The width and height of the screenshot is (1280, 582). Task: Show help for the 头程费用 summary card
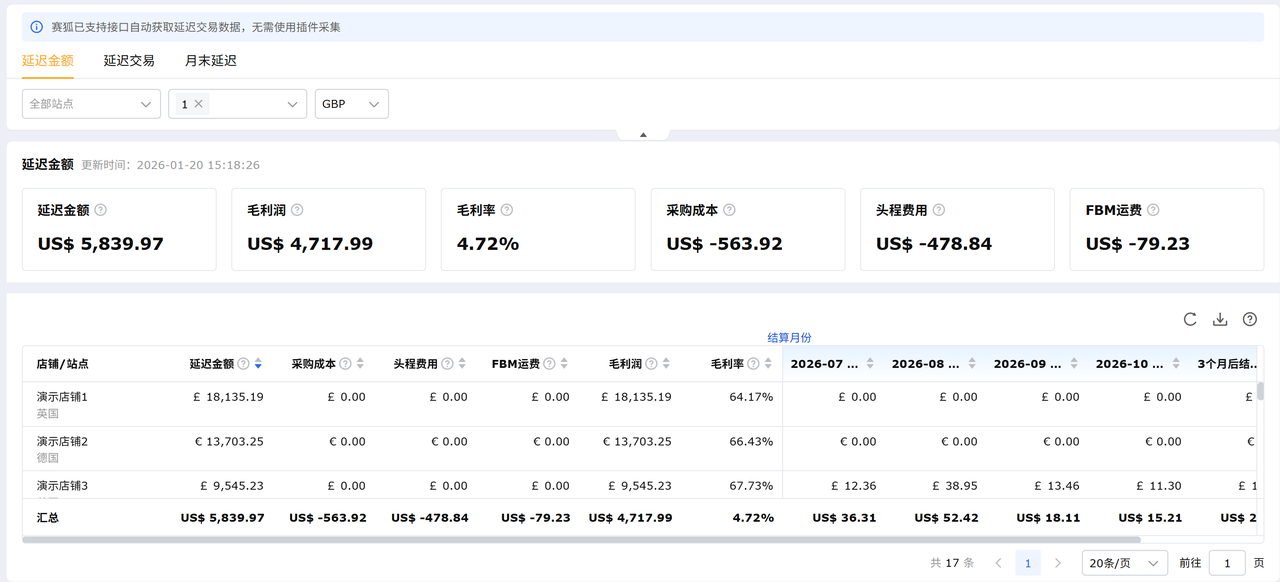tap(938, 210)
